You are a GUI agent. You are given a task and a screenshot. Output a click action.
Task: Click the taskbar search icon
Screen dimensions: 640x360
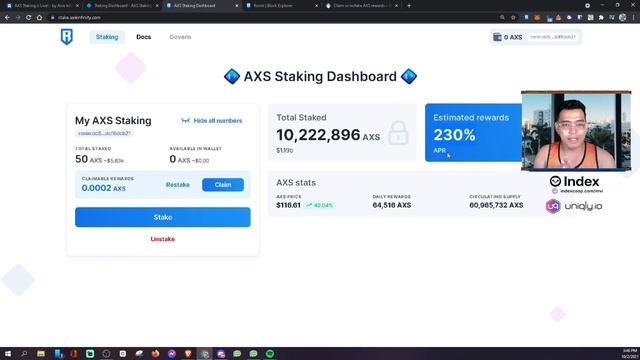click(24, 353)
